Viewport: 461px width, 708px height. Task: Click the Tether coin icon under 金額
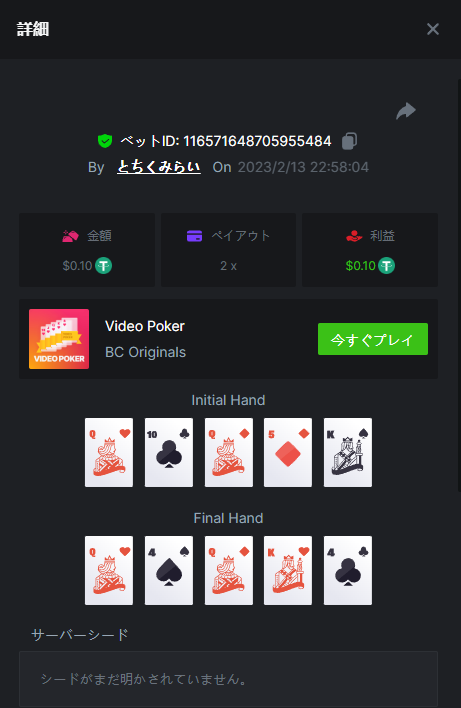pos(103,266)
